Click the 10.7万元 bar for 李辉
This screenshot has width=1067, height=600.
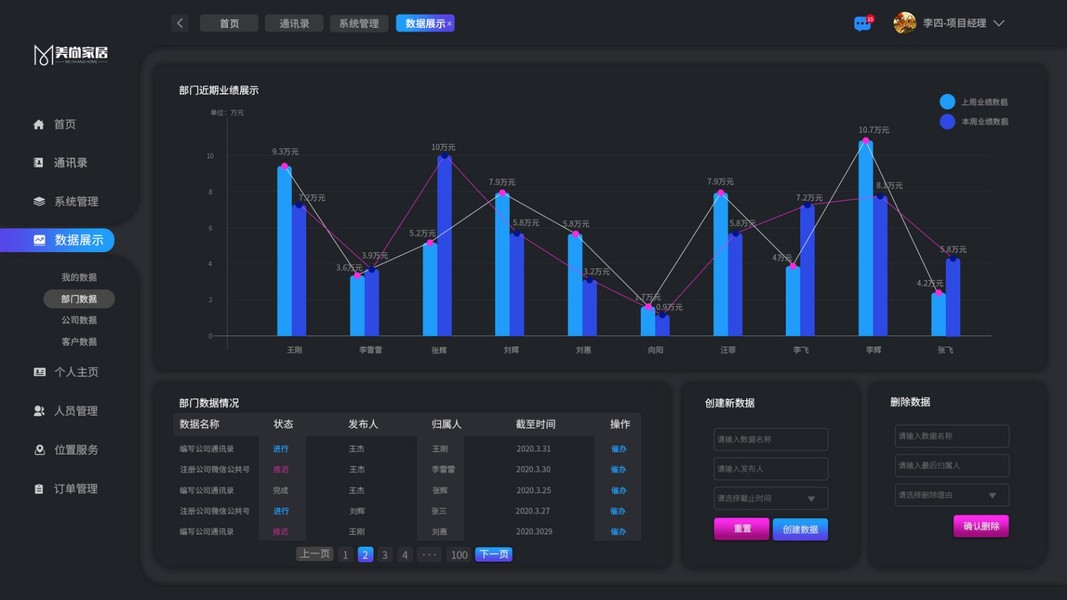pyautogui.click(x=866, y=238)
